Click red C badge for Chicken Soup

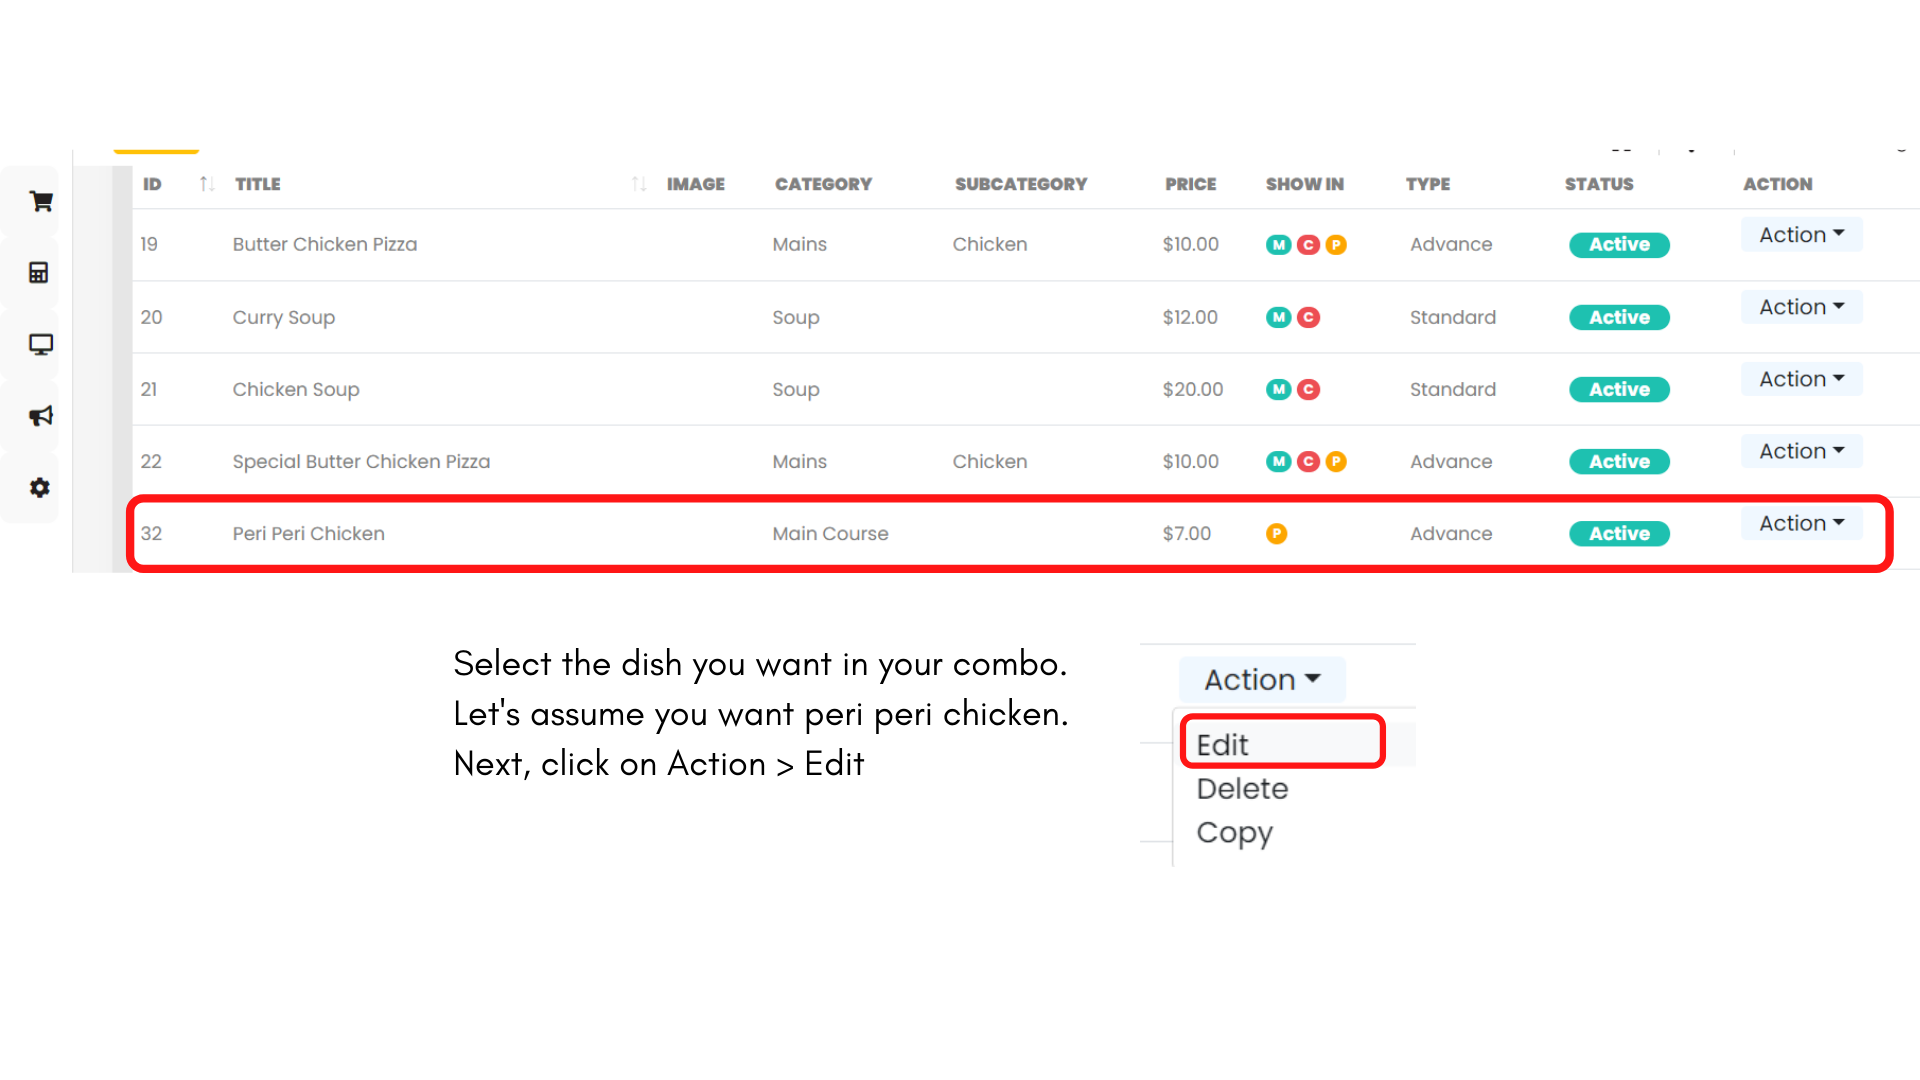(1308, 389)
